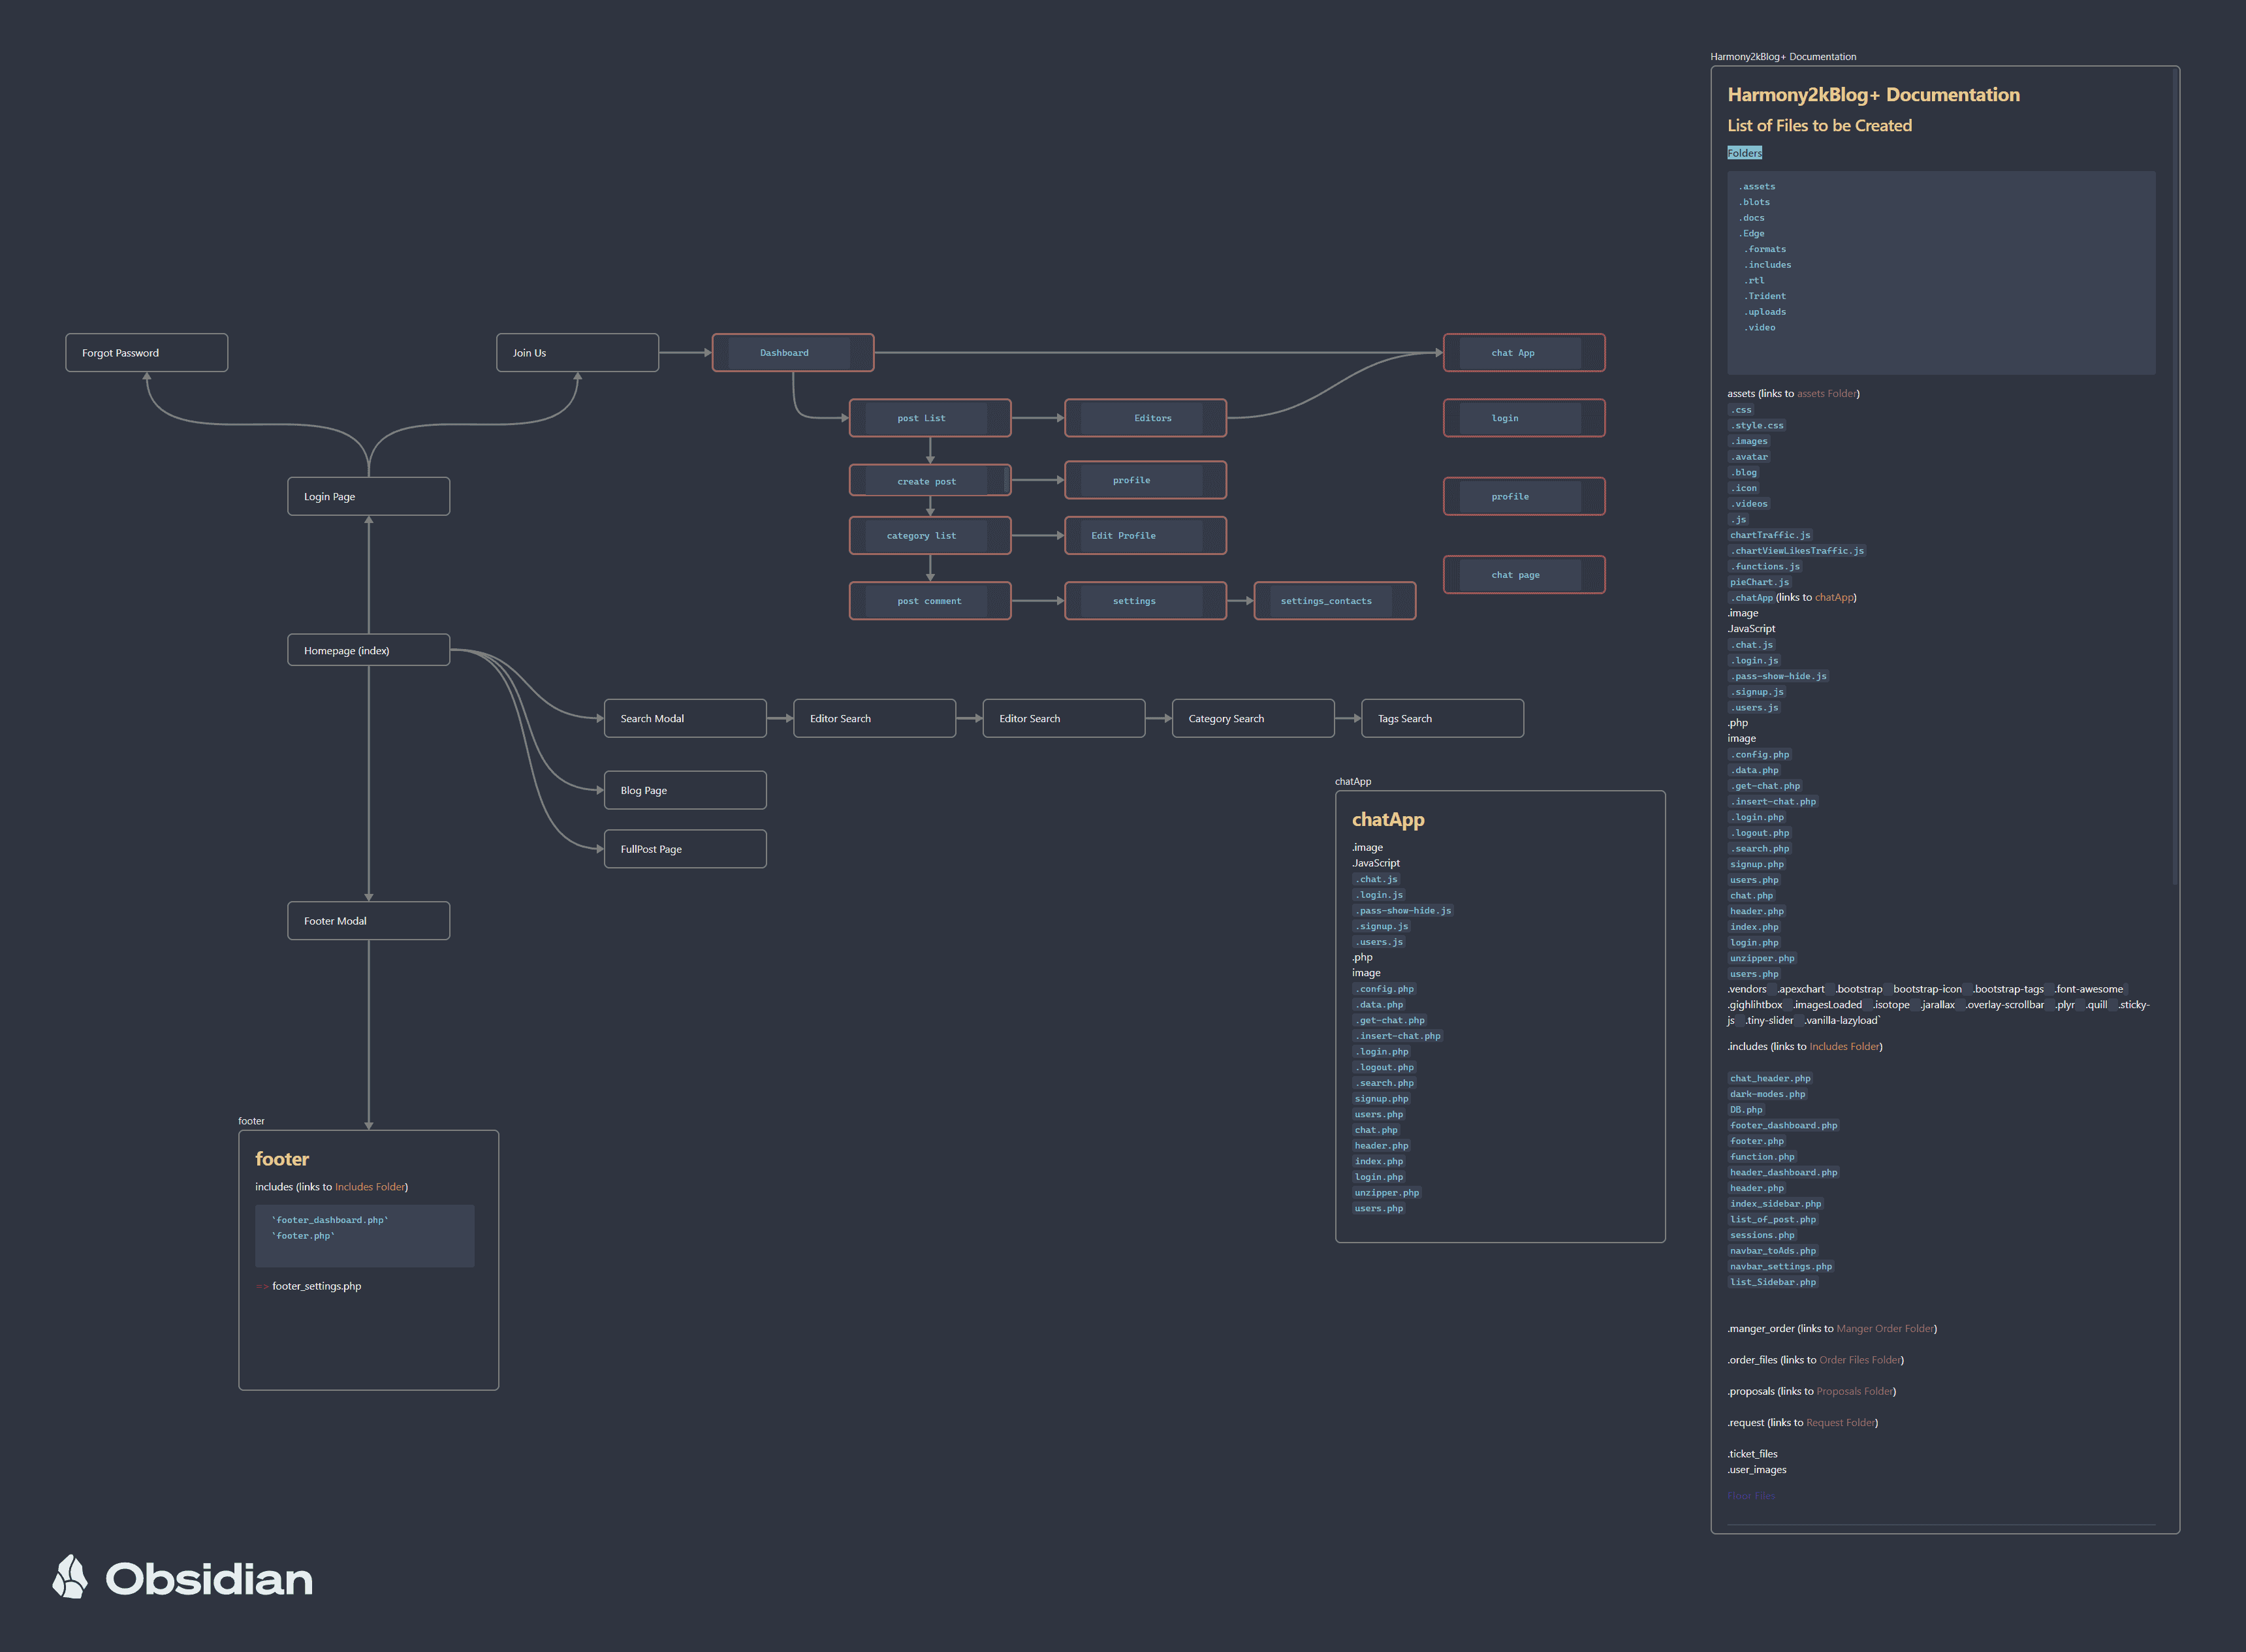
Task: Click the Dashboard canvas node
Action: click(x=793, y=353)
